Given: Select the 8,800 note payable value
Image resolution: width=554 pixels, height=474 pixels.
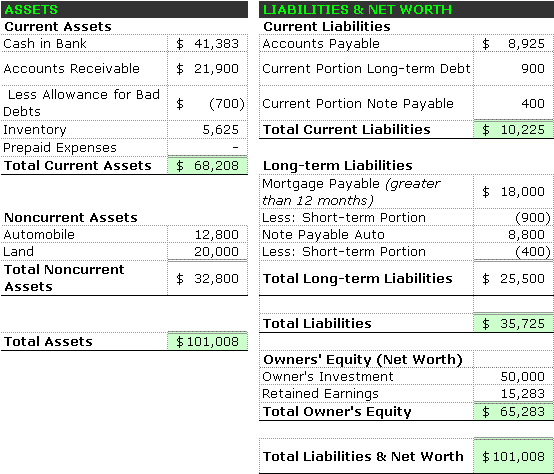Looking at the screenshot, I should click(513, 234).
